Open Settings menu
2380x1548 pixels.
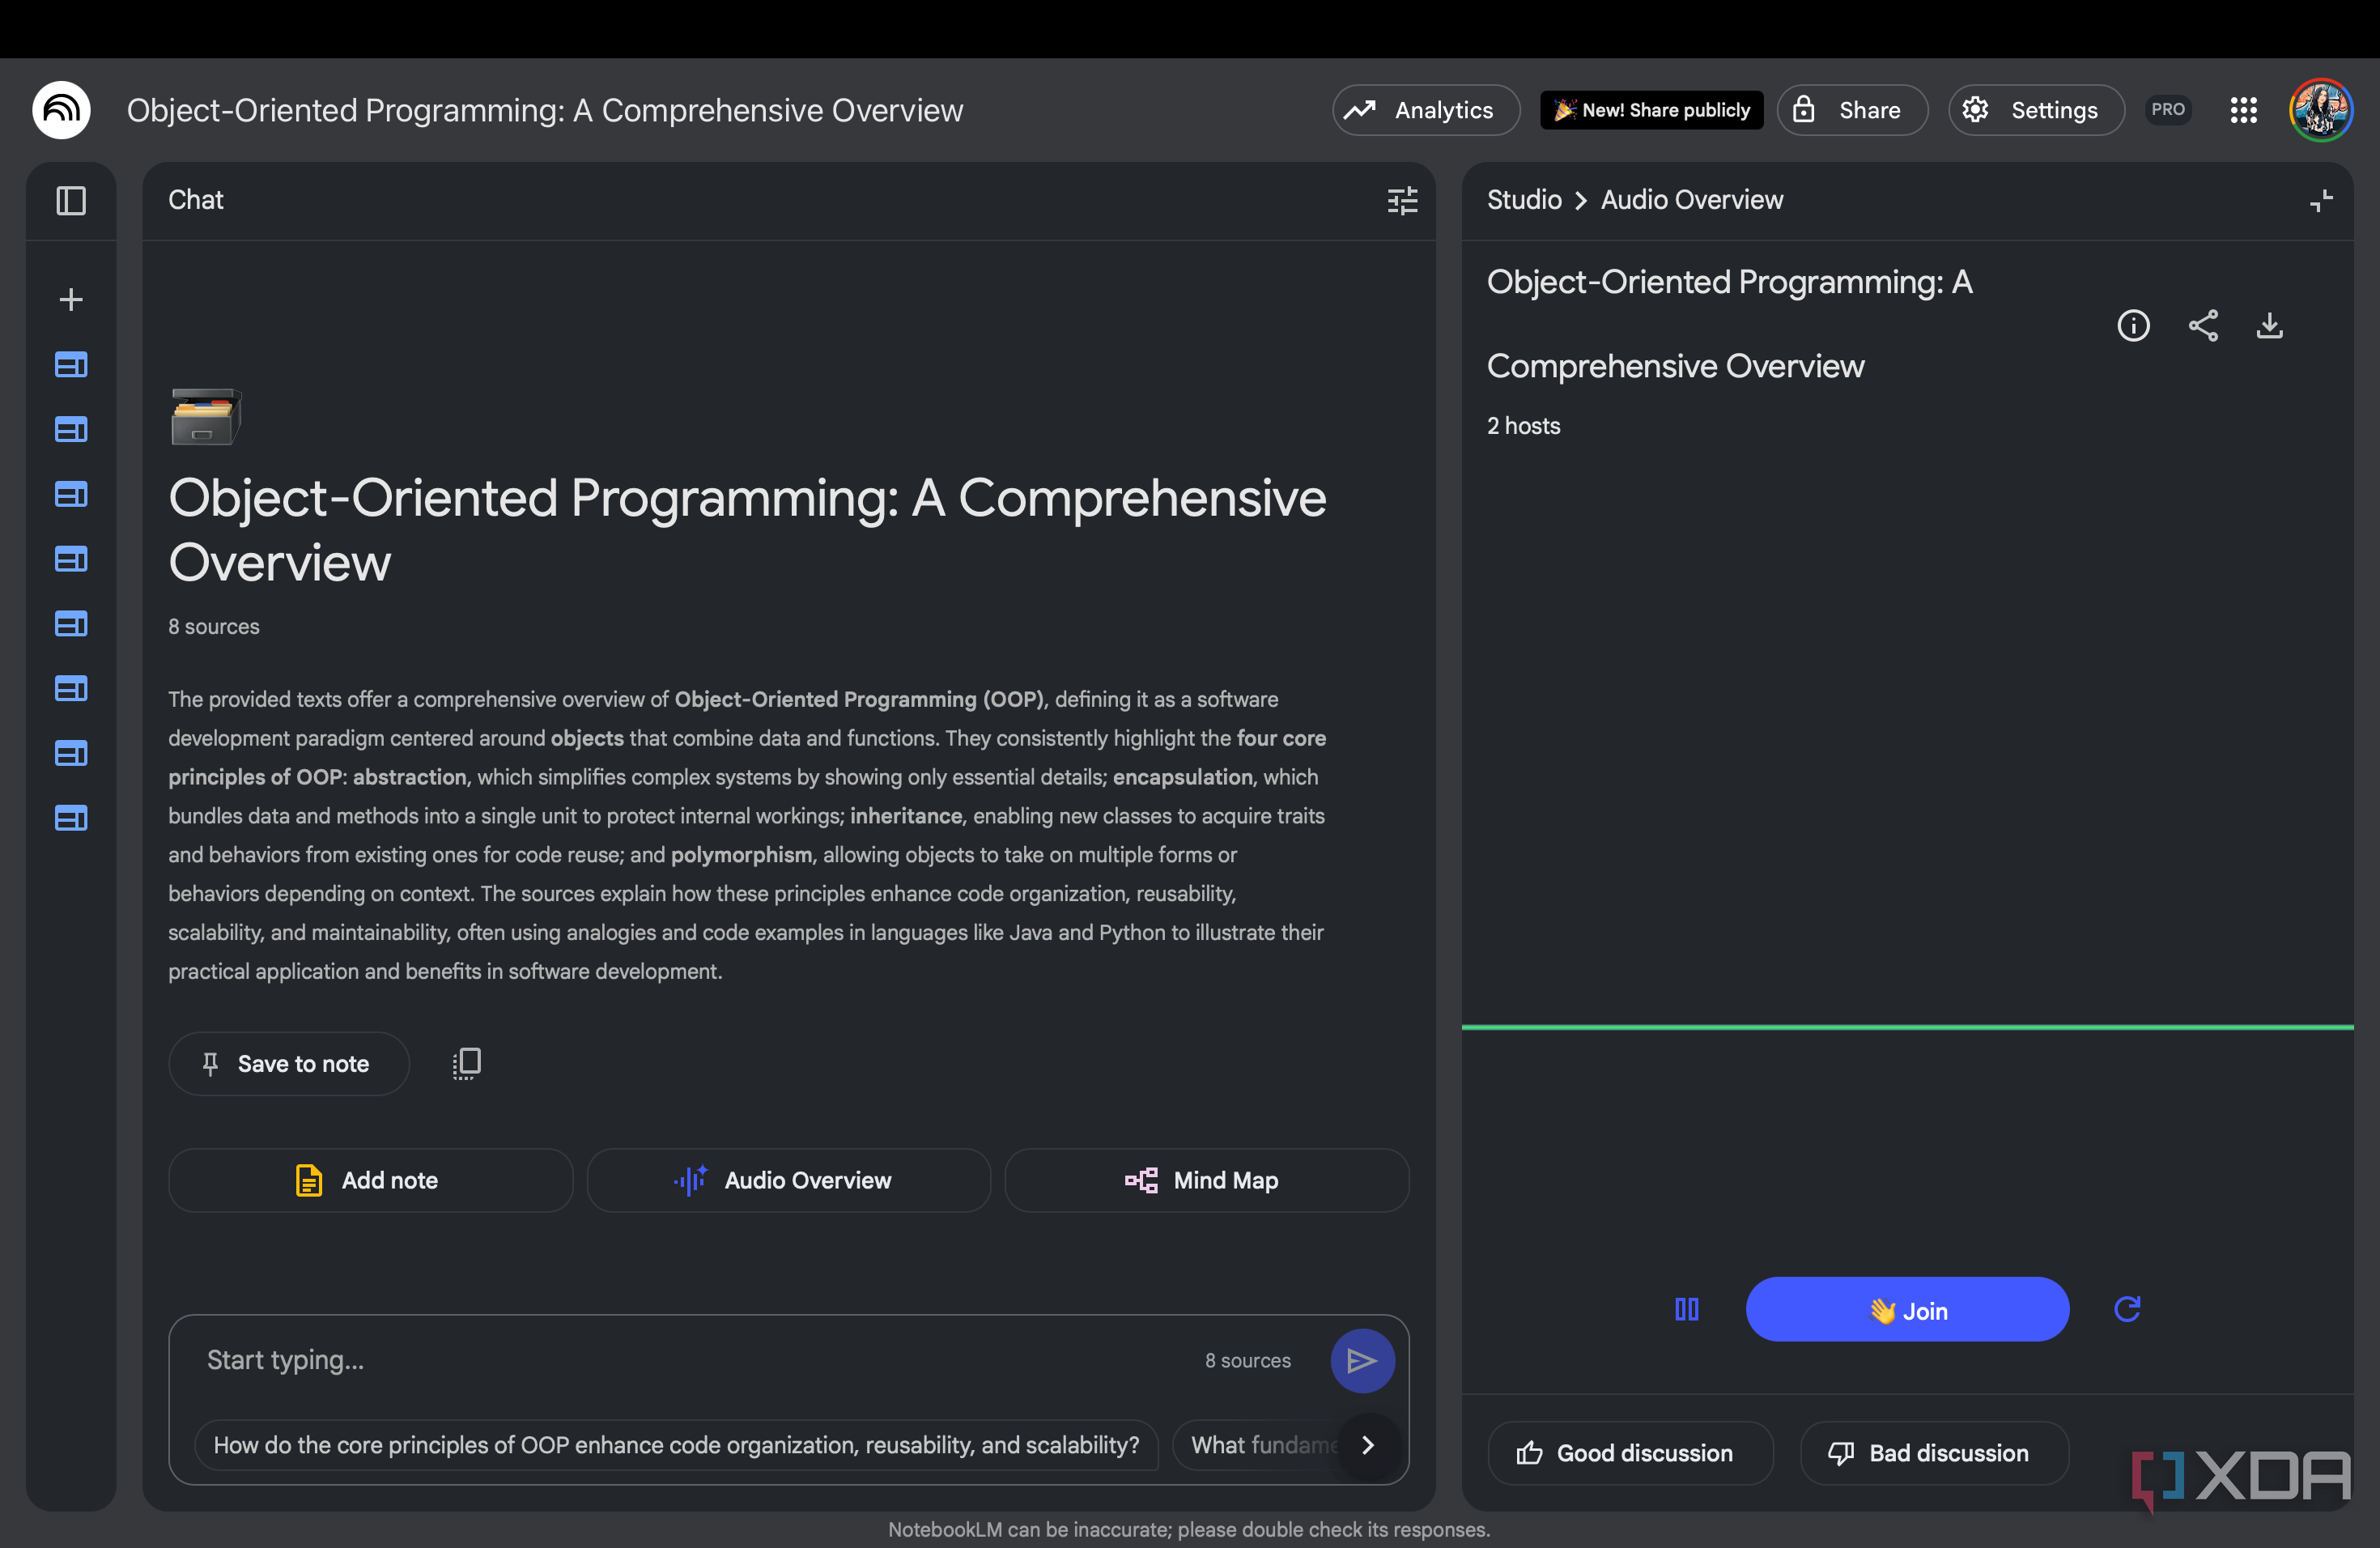2036,110
